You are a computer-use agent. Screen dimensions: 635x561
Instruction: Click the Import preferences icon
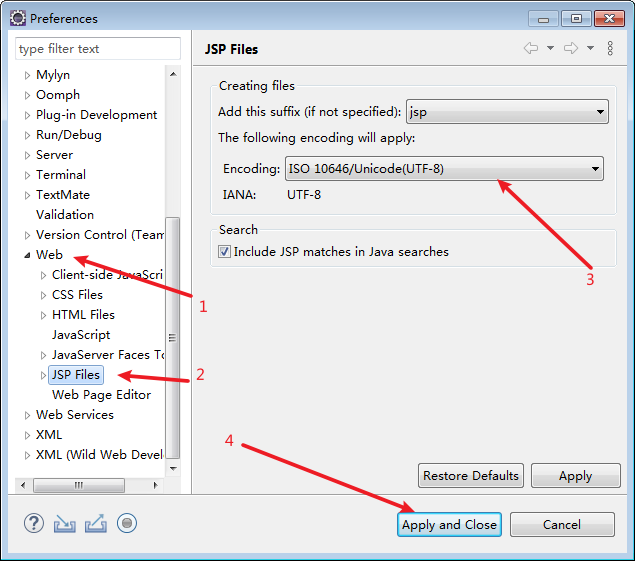pyautogui.click(x=65, y=523)
